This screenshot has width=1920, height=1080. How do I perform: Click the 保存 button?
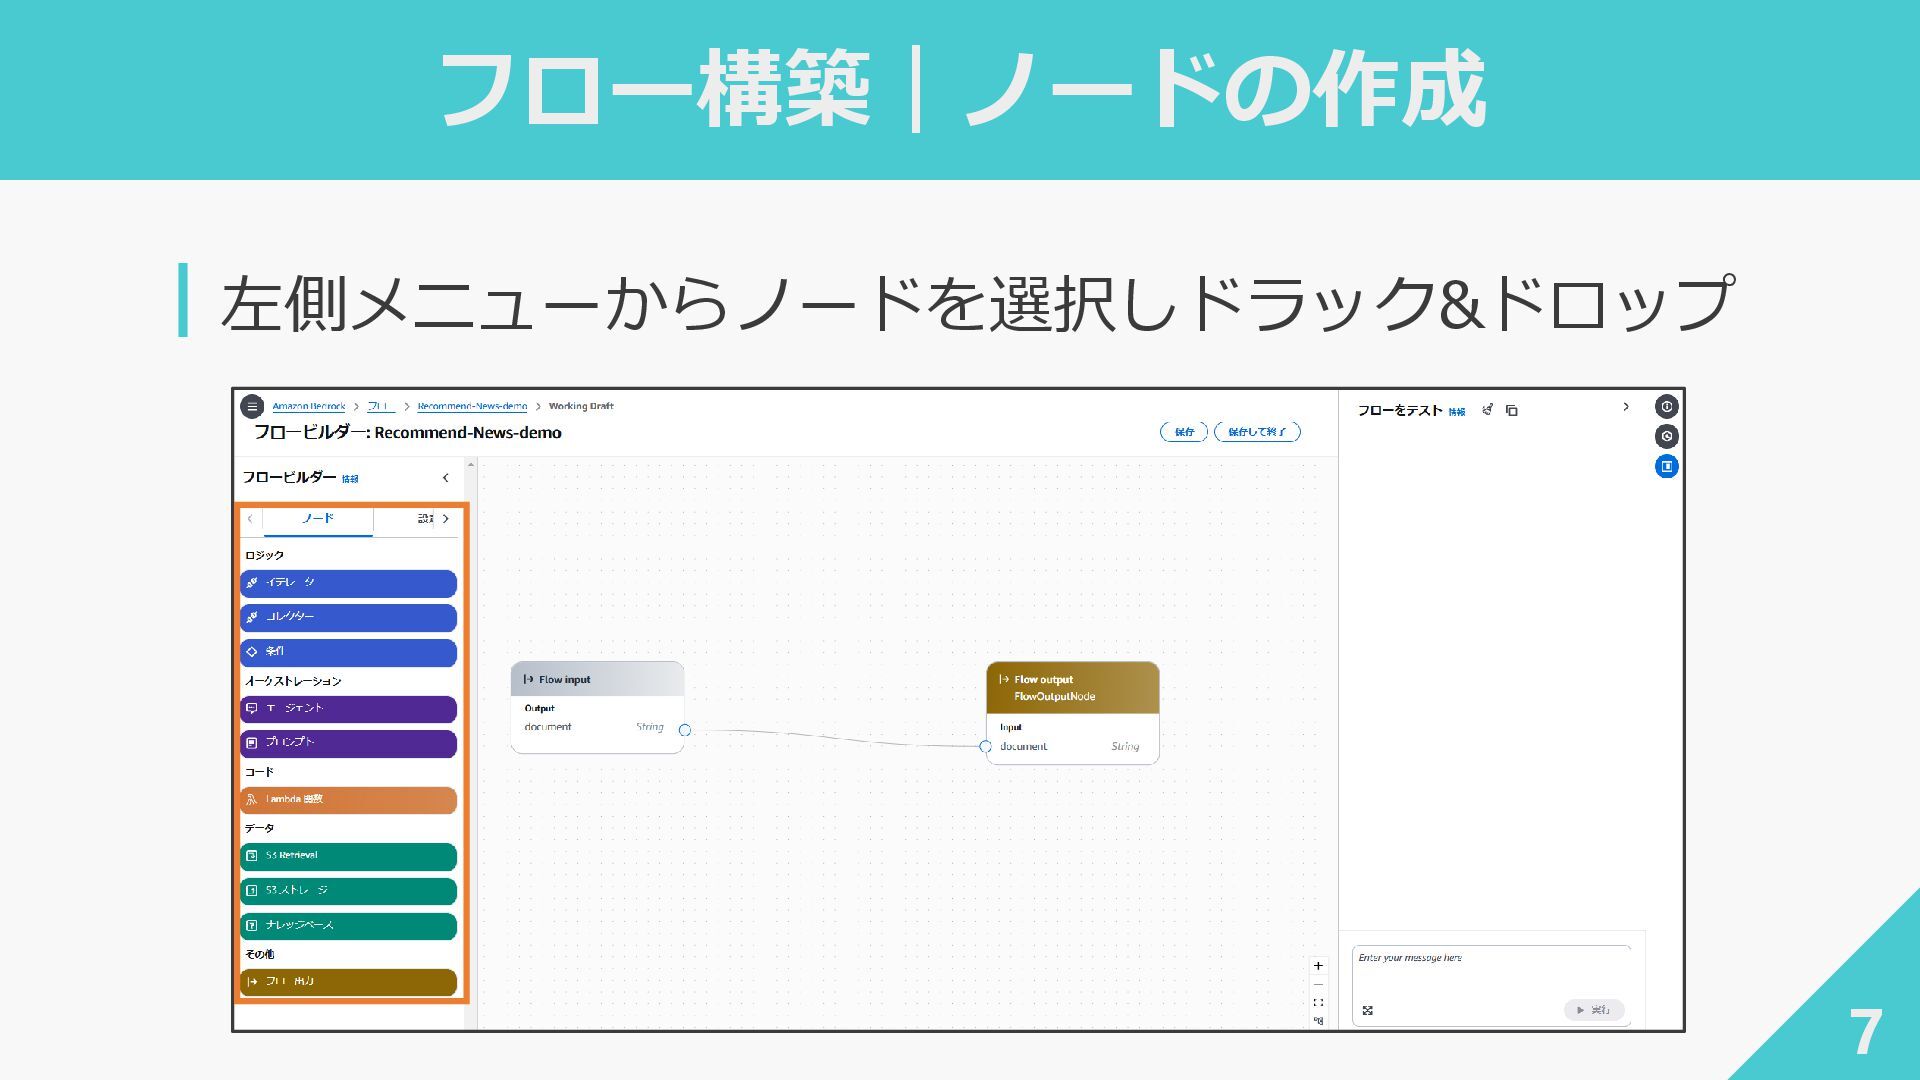click(1184, 432)
